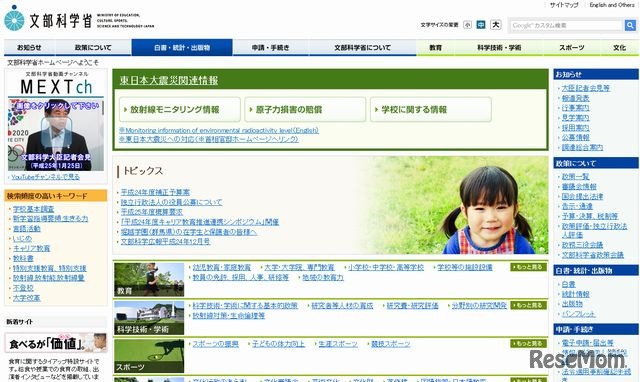Open 放射線対策・生命倫理等 link
This screenshot has width=640, height=382.
[229, 315]
